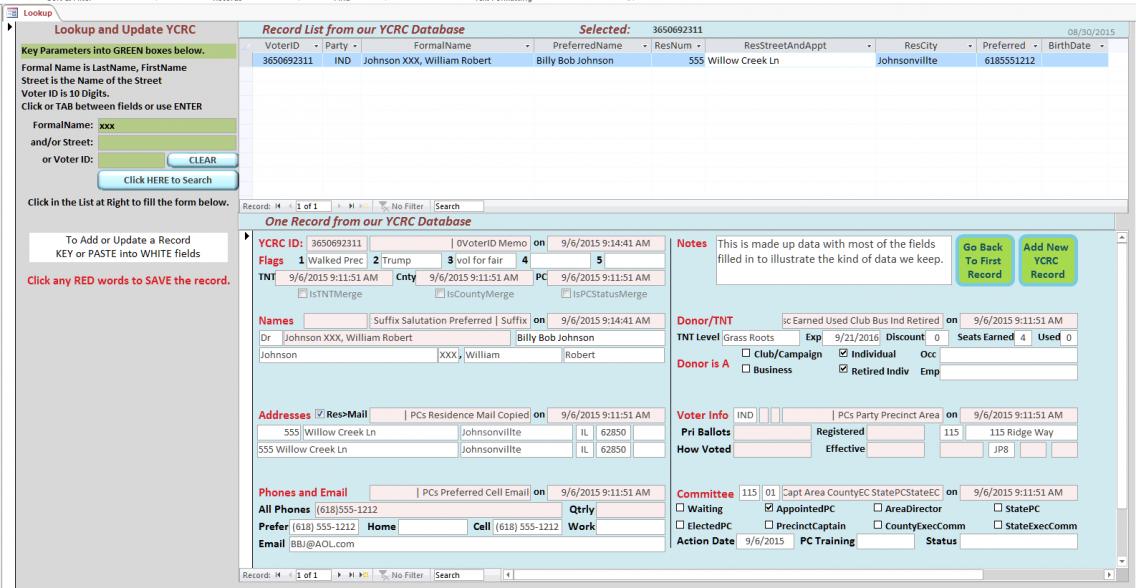The width and height of the screenshot is (1136, 588).
Task: Click into the and/or Street input field
Action: [x=166, y=142]
